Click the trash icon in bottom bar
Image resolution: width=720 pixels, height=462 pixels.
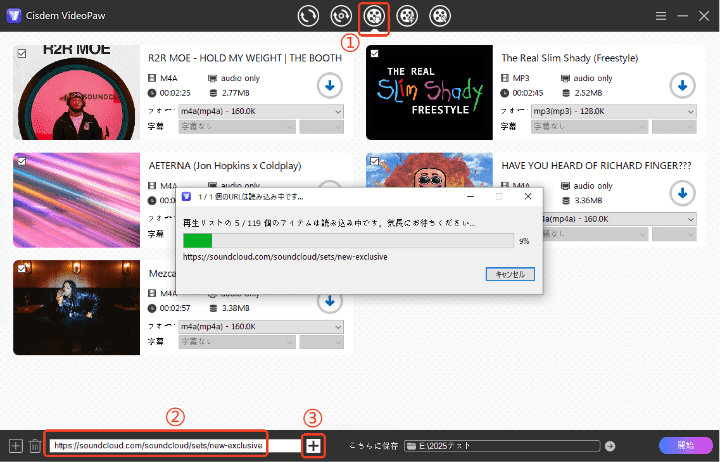coord(35,446)
